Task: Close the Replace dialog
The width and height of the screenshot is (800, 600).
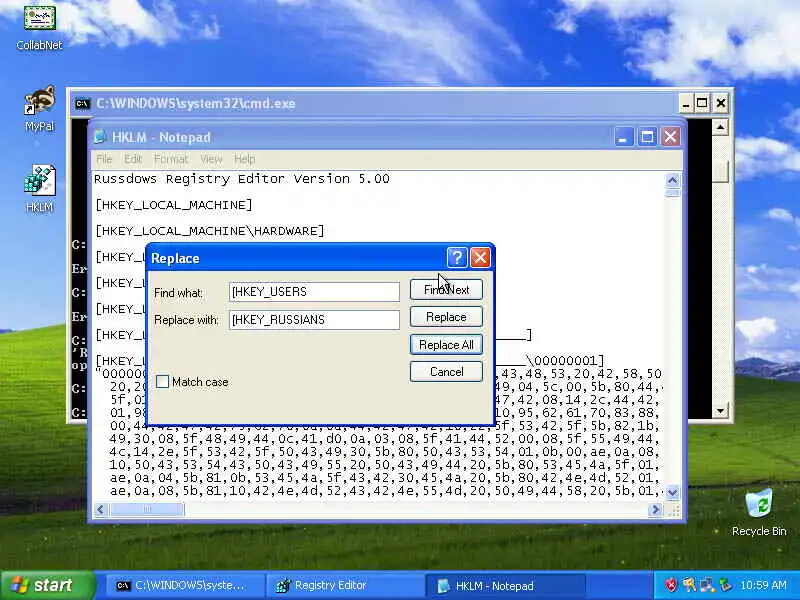Action: click(x=480, y=258)
